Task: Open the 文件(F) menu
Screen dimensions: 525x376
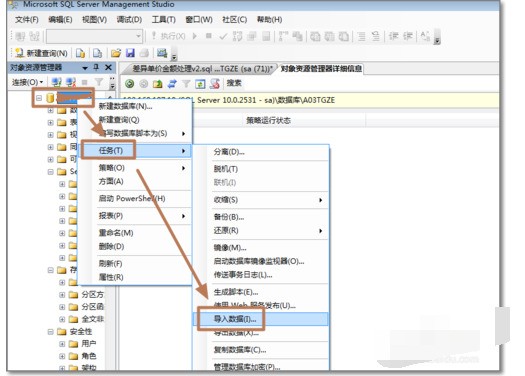Action: click(27, 19)
